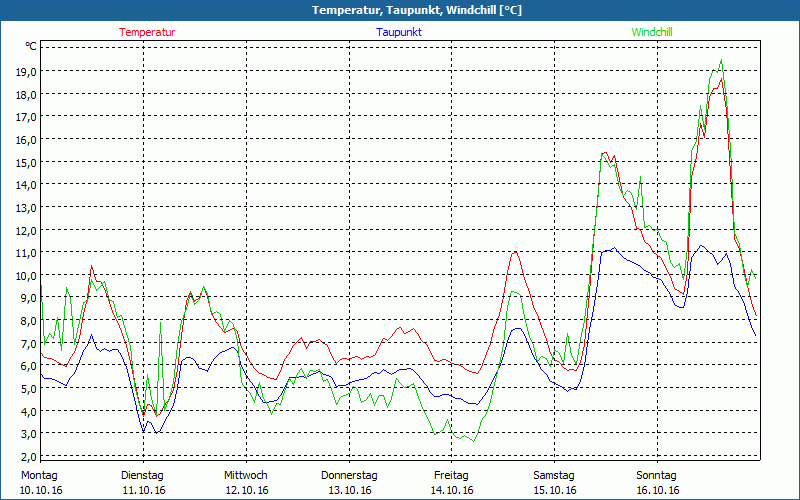
Task: Click the date 14.10.16
Action: click(x=452, y=490)
